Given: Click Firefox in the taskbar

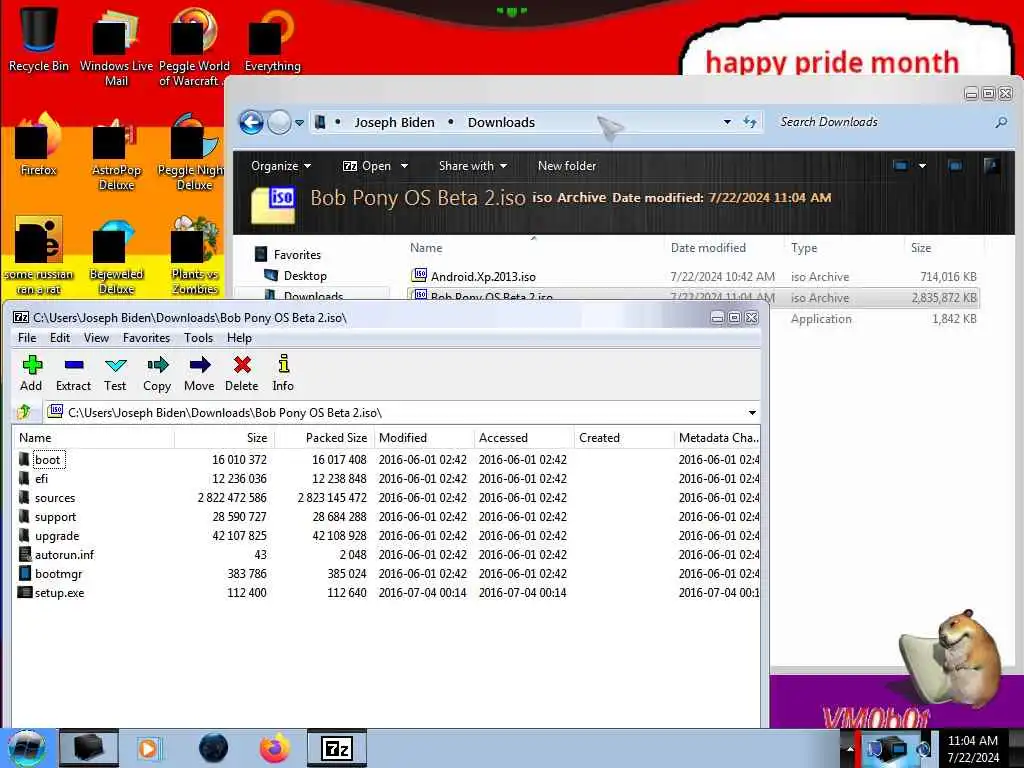Looking at the screenshot, I should [x=275, y=748].
